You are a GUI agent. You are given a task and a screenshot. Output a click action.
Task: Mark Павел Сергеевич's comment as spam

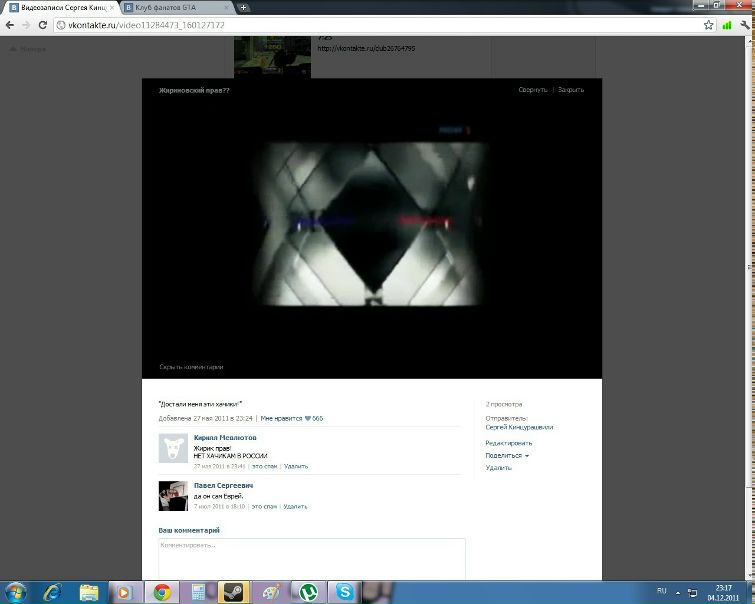click(x=264, y=506)
